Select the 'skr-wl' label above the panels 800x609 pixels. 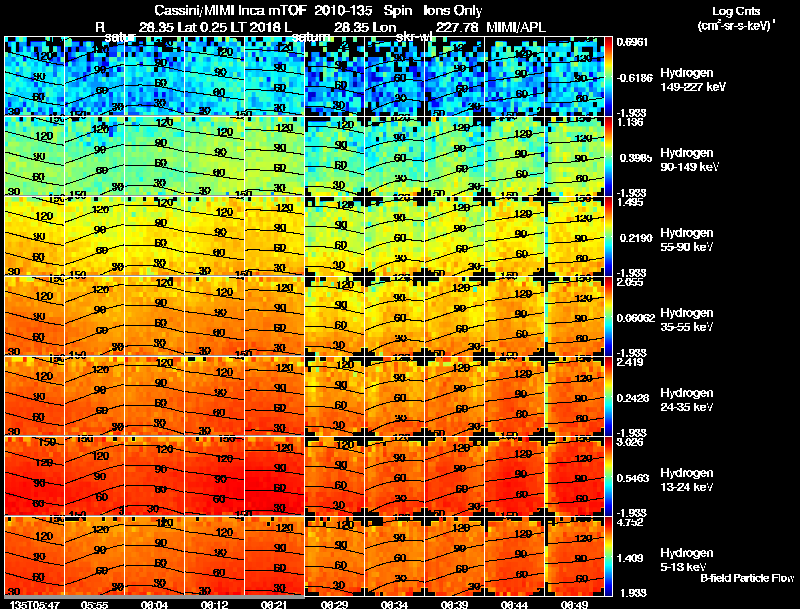pos(415,37)
